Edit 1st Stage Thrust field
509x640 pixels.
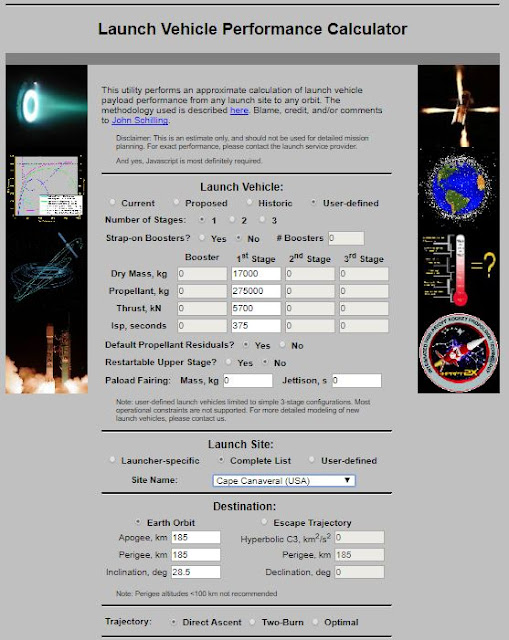(256, 309)
